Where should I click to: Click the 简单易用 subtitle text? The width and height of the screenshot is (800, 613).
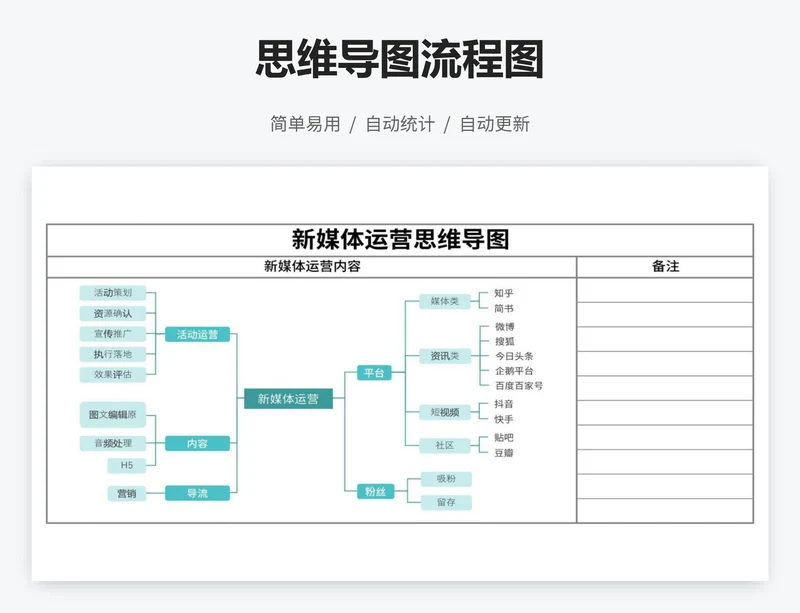(305, 124)
